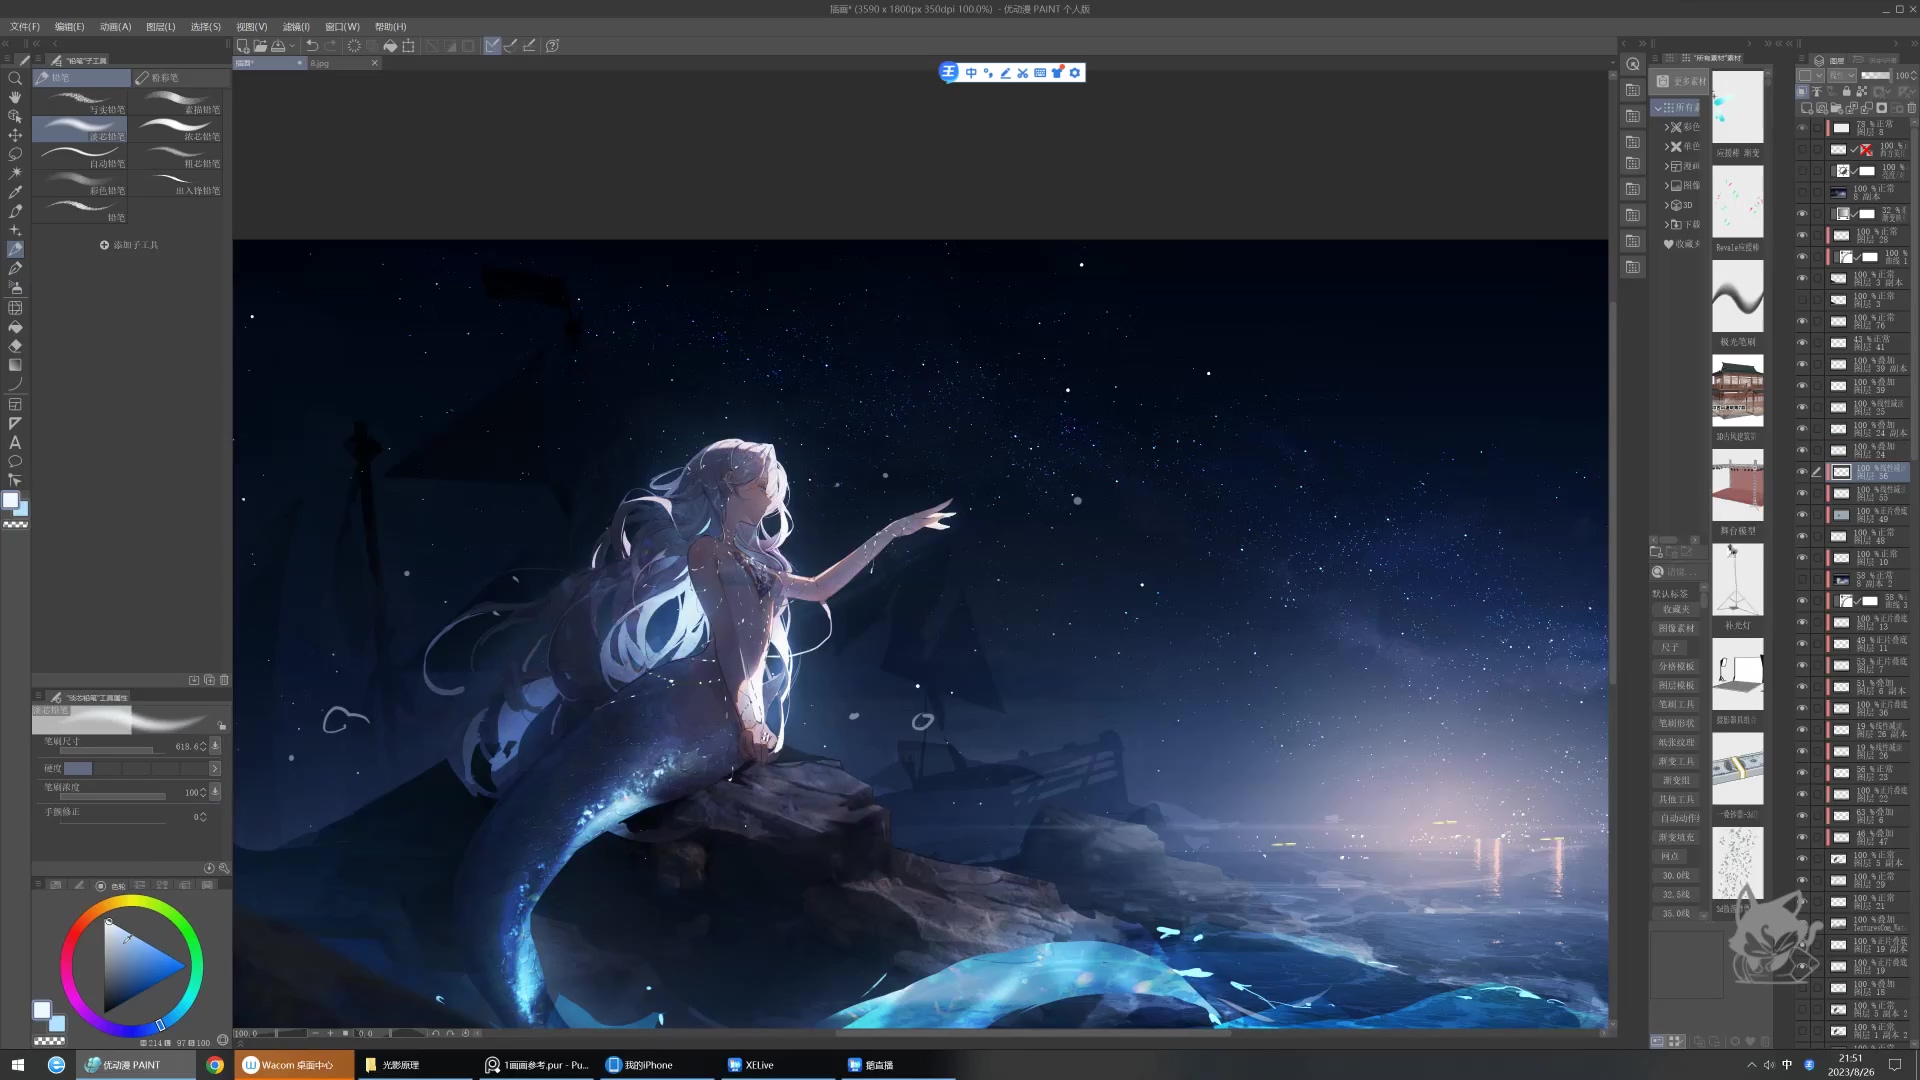
Task: Select the Fill bucket tool
Action: (x=15, y=327)
